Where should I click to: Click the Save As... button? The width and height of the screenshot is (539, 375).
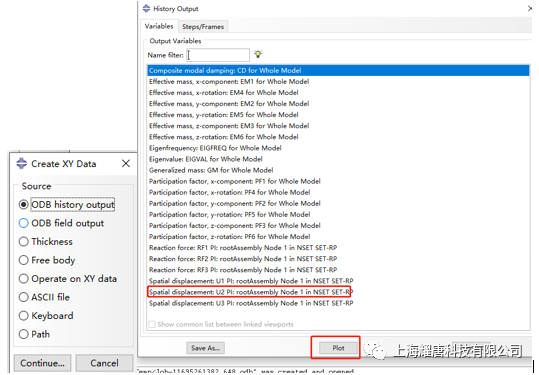206,348
